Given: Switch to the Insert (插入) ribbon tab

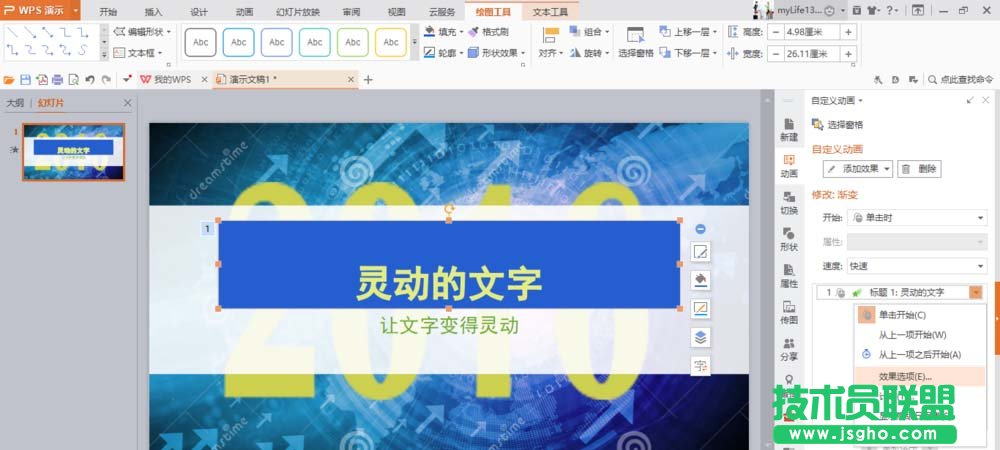Looking at the screenshot, I should [154, 12].
